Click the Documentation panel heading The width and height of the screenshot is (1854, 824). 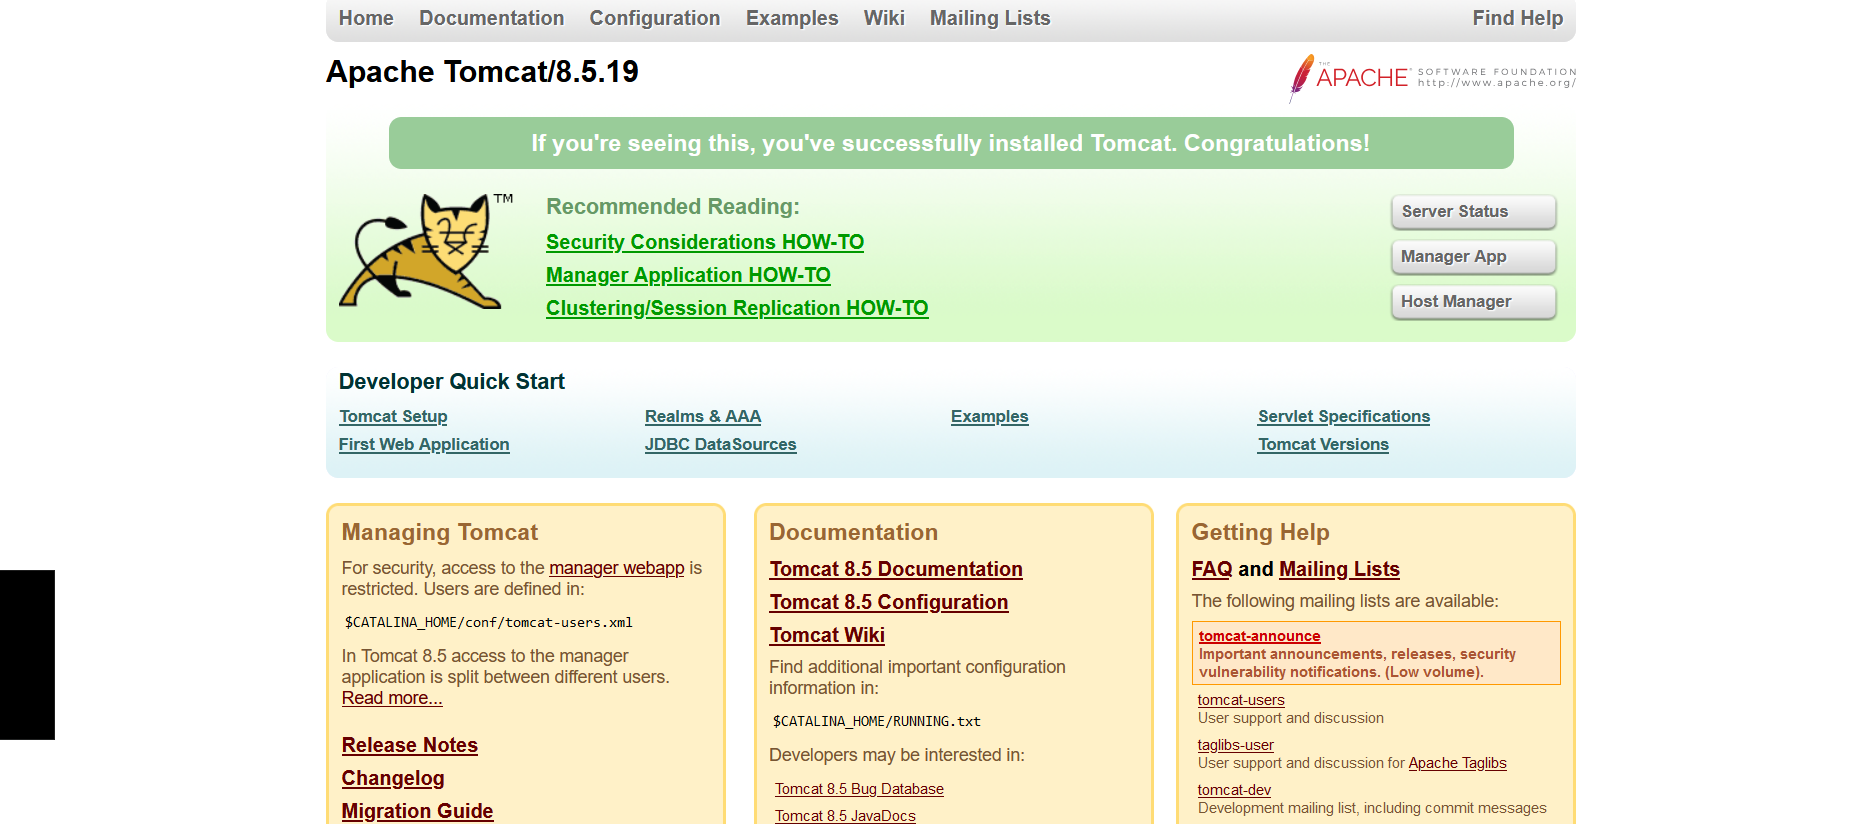854,532
